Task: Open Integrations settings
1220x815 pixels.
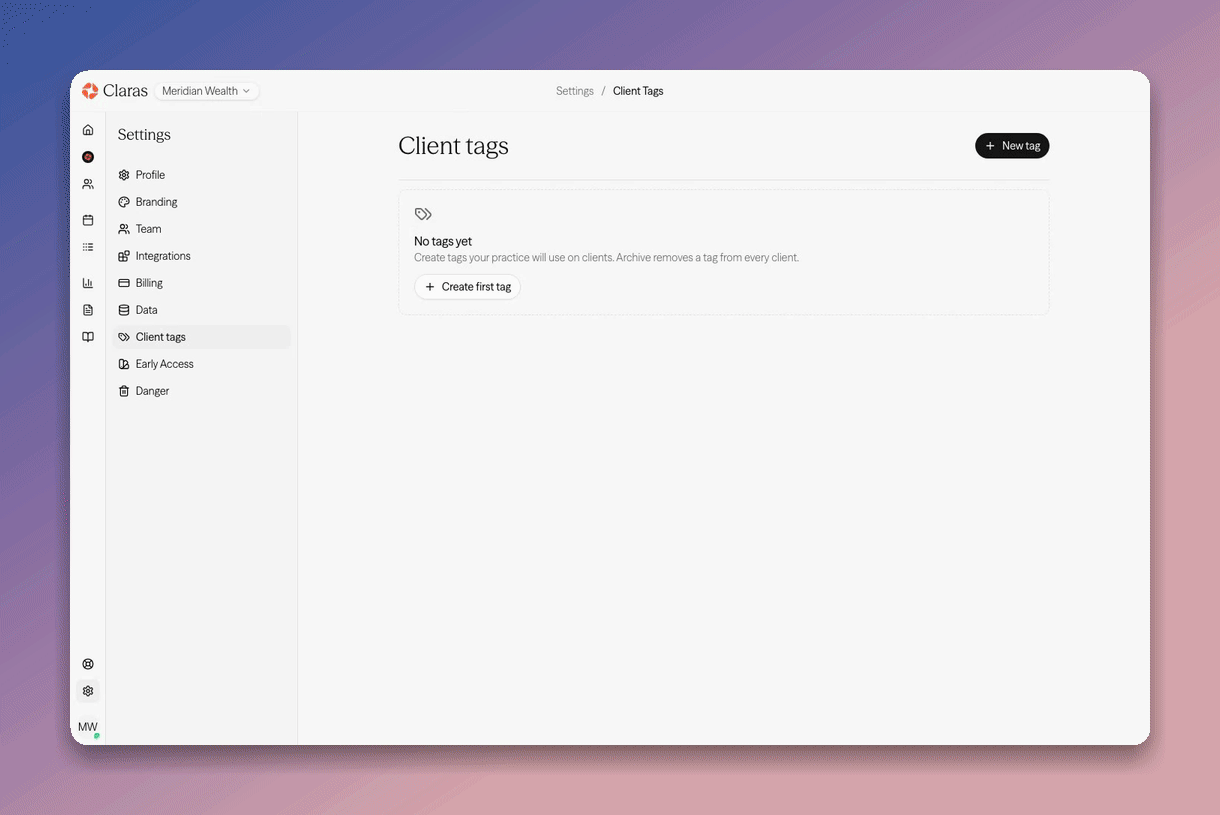Action: [x=203, y=256]
